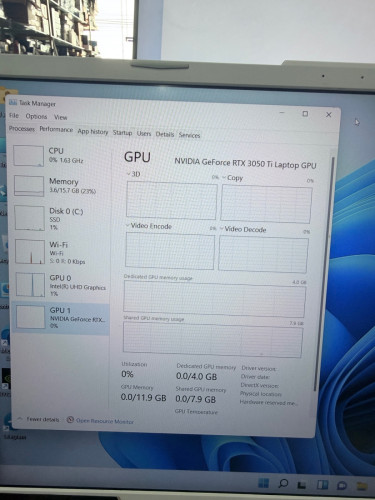Select the CPU performance entry

[62, 155]
